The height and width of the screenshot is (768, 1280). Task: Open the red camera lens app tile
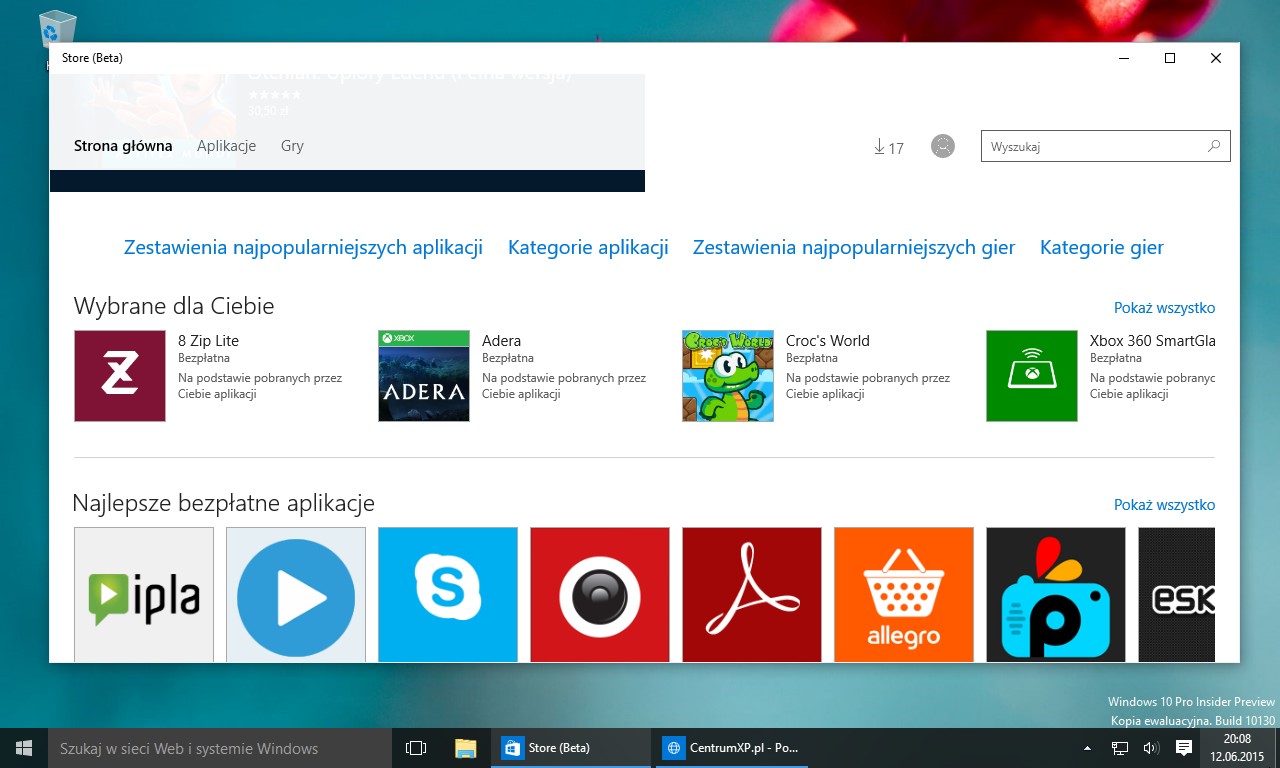tap(600, 595)
